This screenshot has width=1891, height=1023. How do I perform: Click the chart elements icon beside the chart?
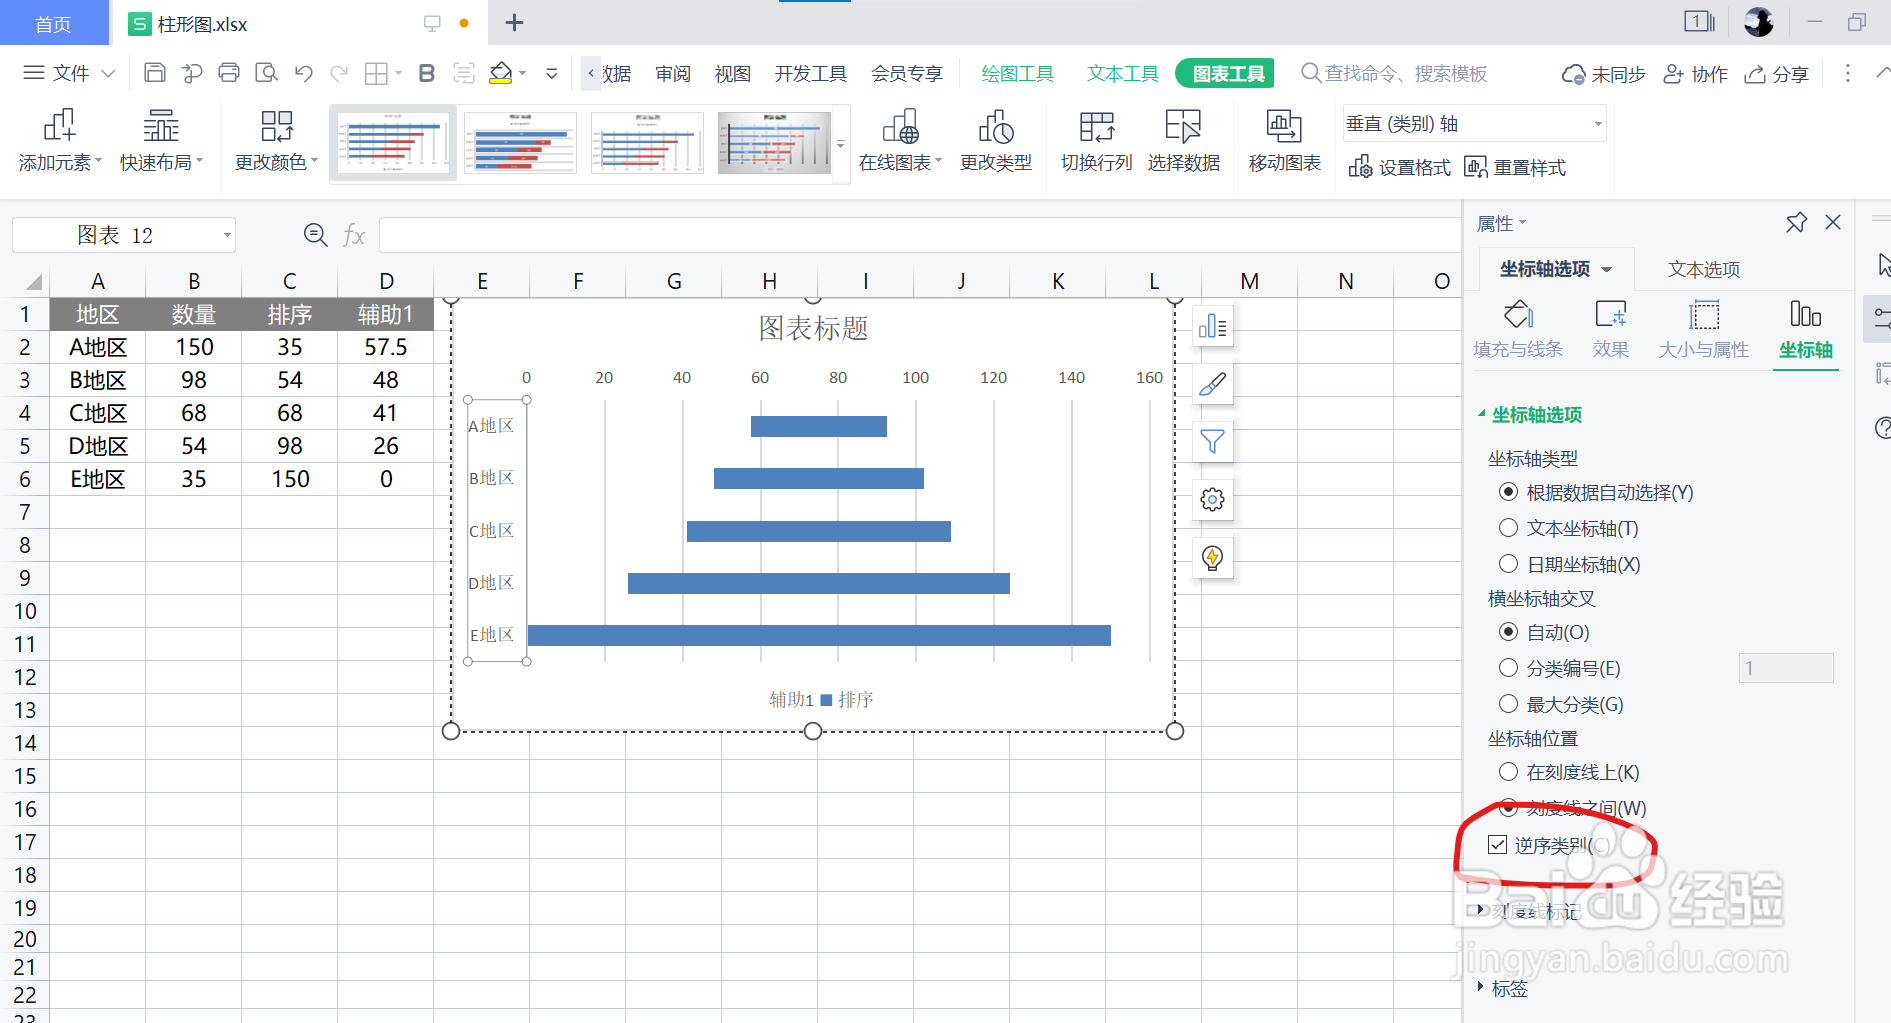[x=1212, y=325]
